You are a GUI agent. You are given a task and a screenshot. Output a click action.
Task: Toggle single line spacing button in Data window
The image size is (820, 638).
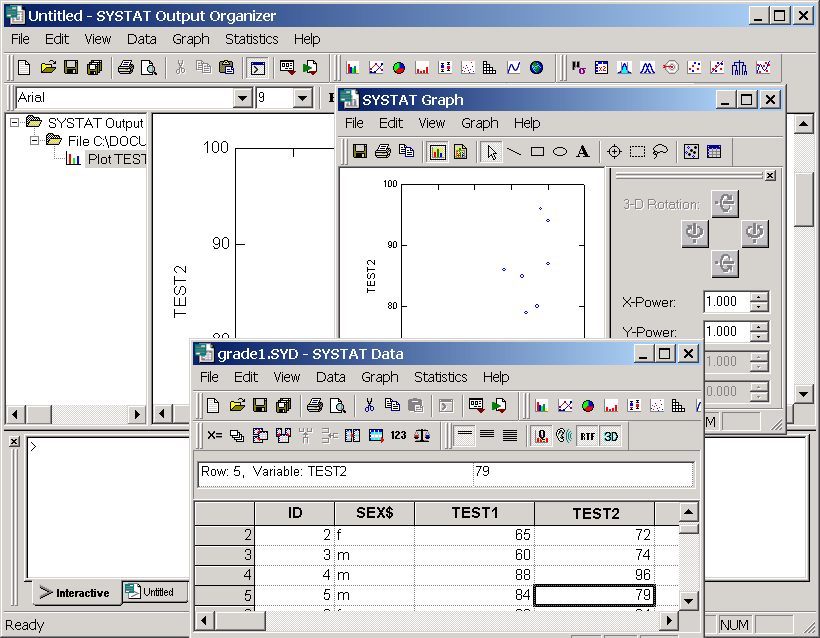(x=464, y=436)
